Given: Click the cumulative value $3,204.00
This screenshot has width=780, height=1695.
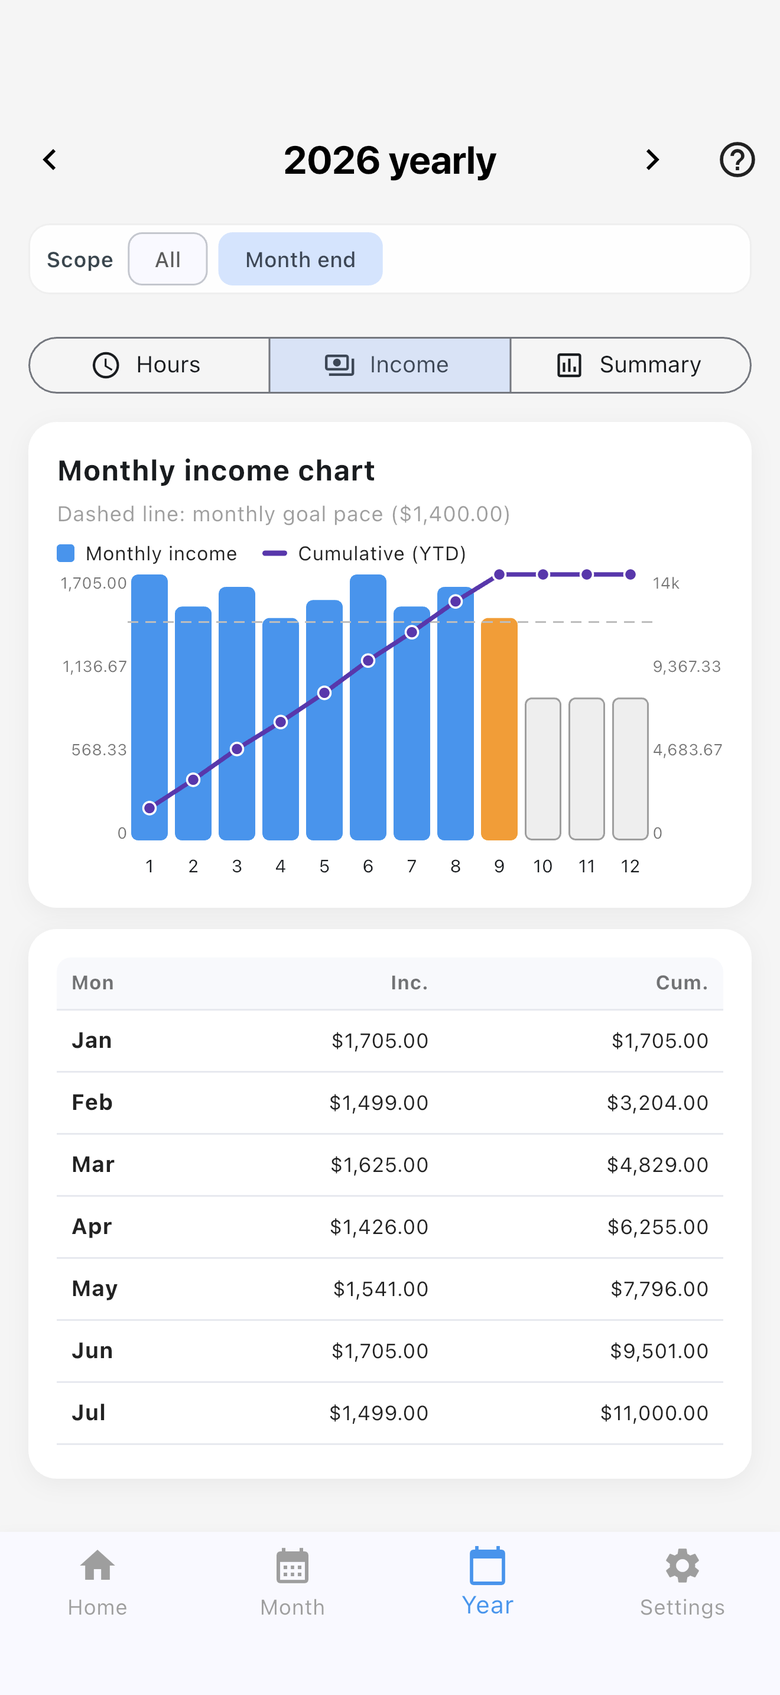Looking at the screenshot, I should tap(658, 1103).
